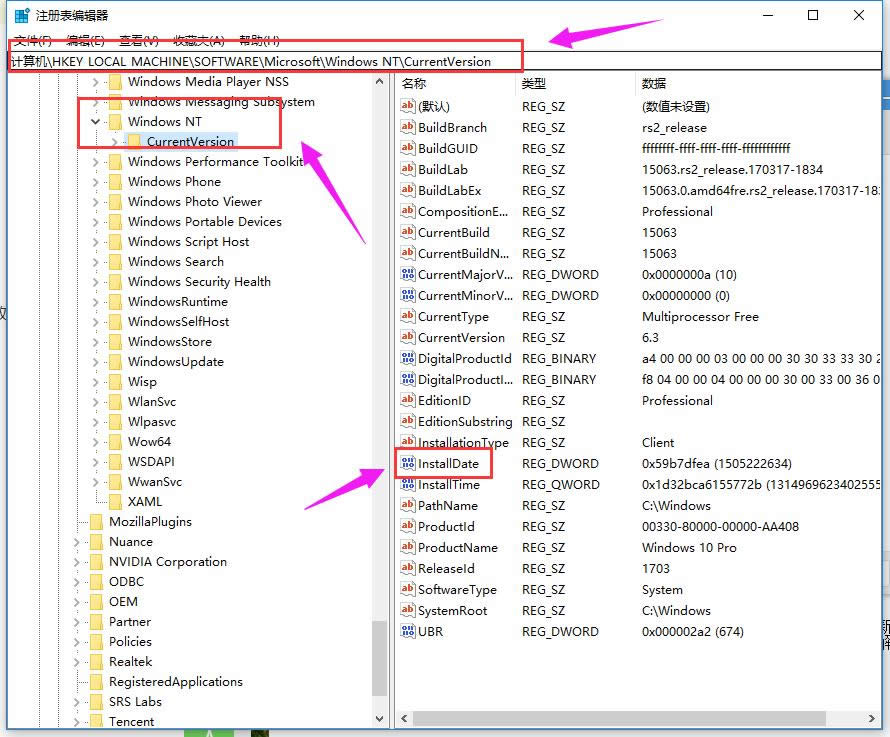
Task: Click the tree pane vertical scrollbar down arrow
Action: pyautogui.click(x=380, y=718)
